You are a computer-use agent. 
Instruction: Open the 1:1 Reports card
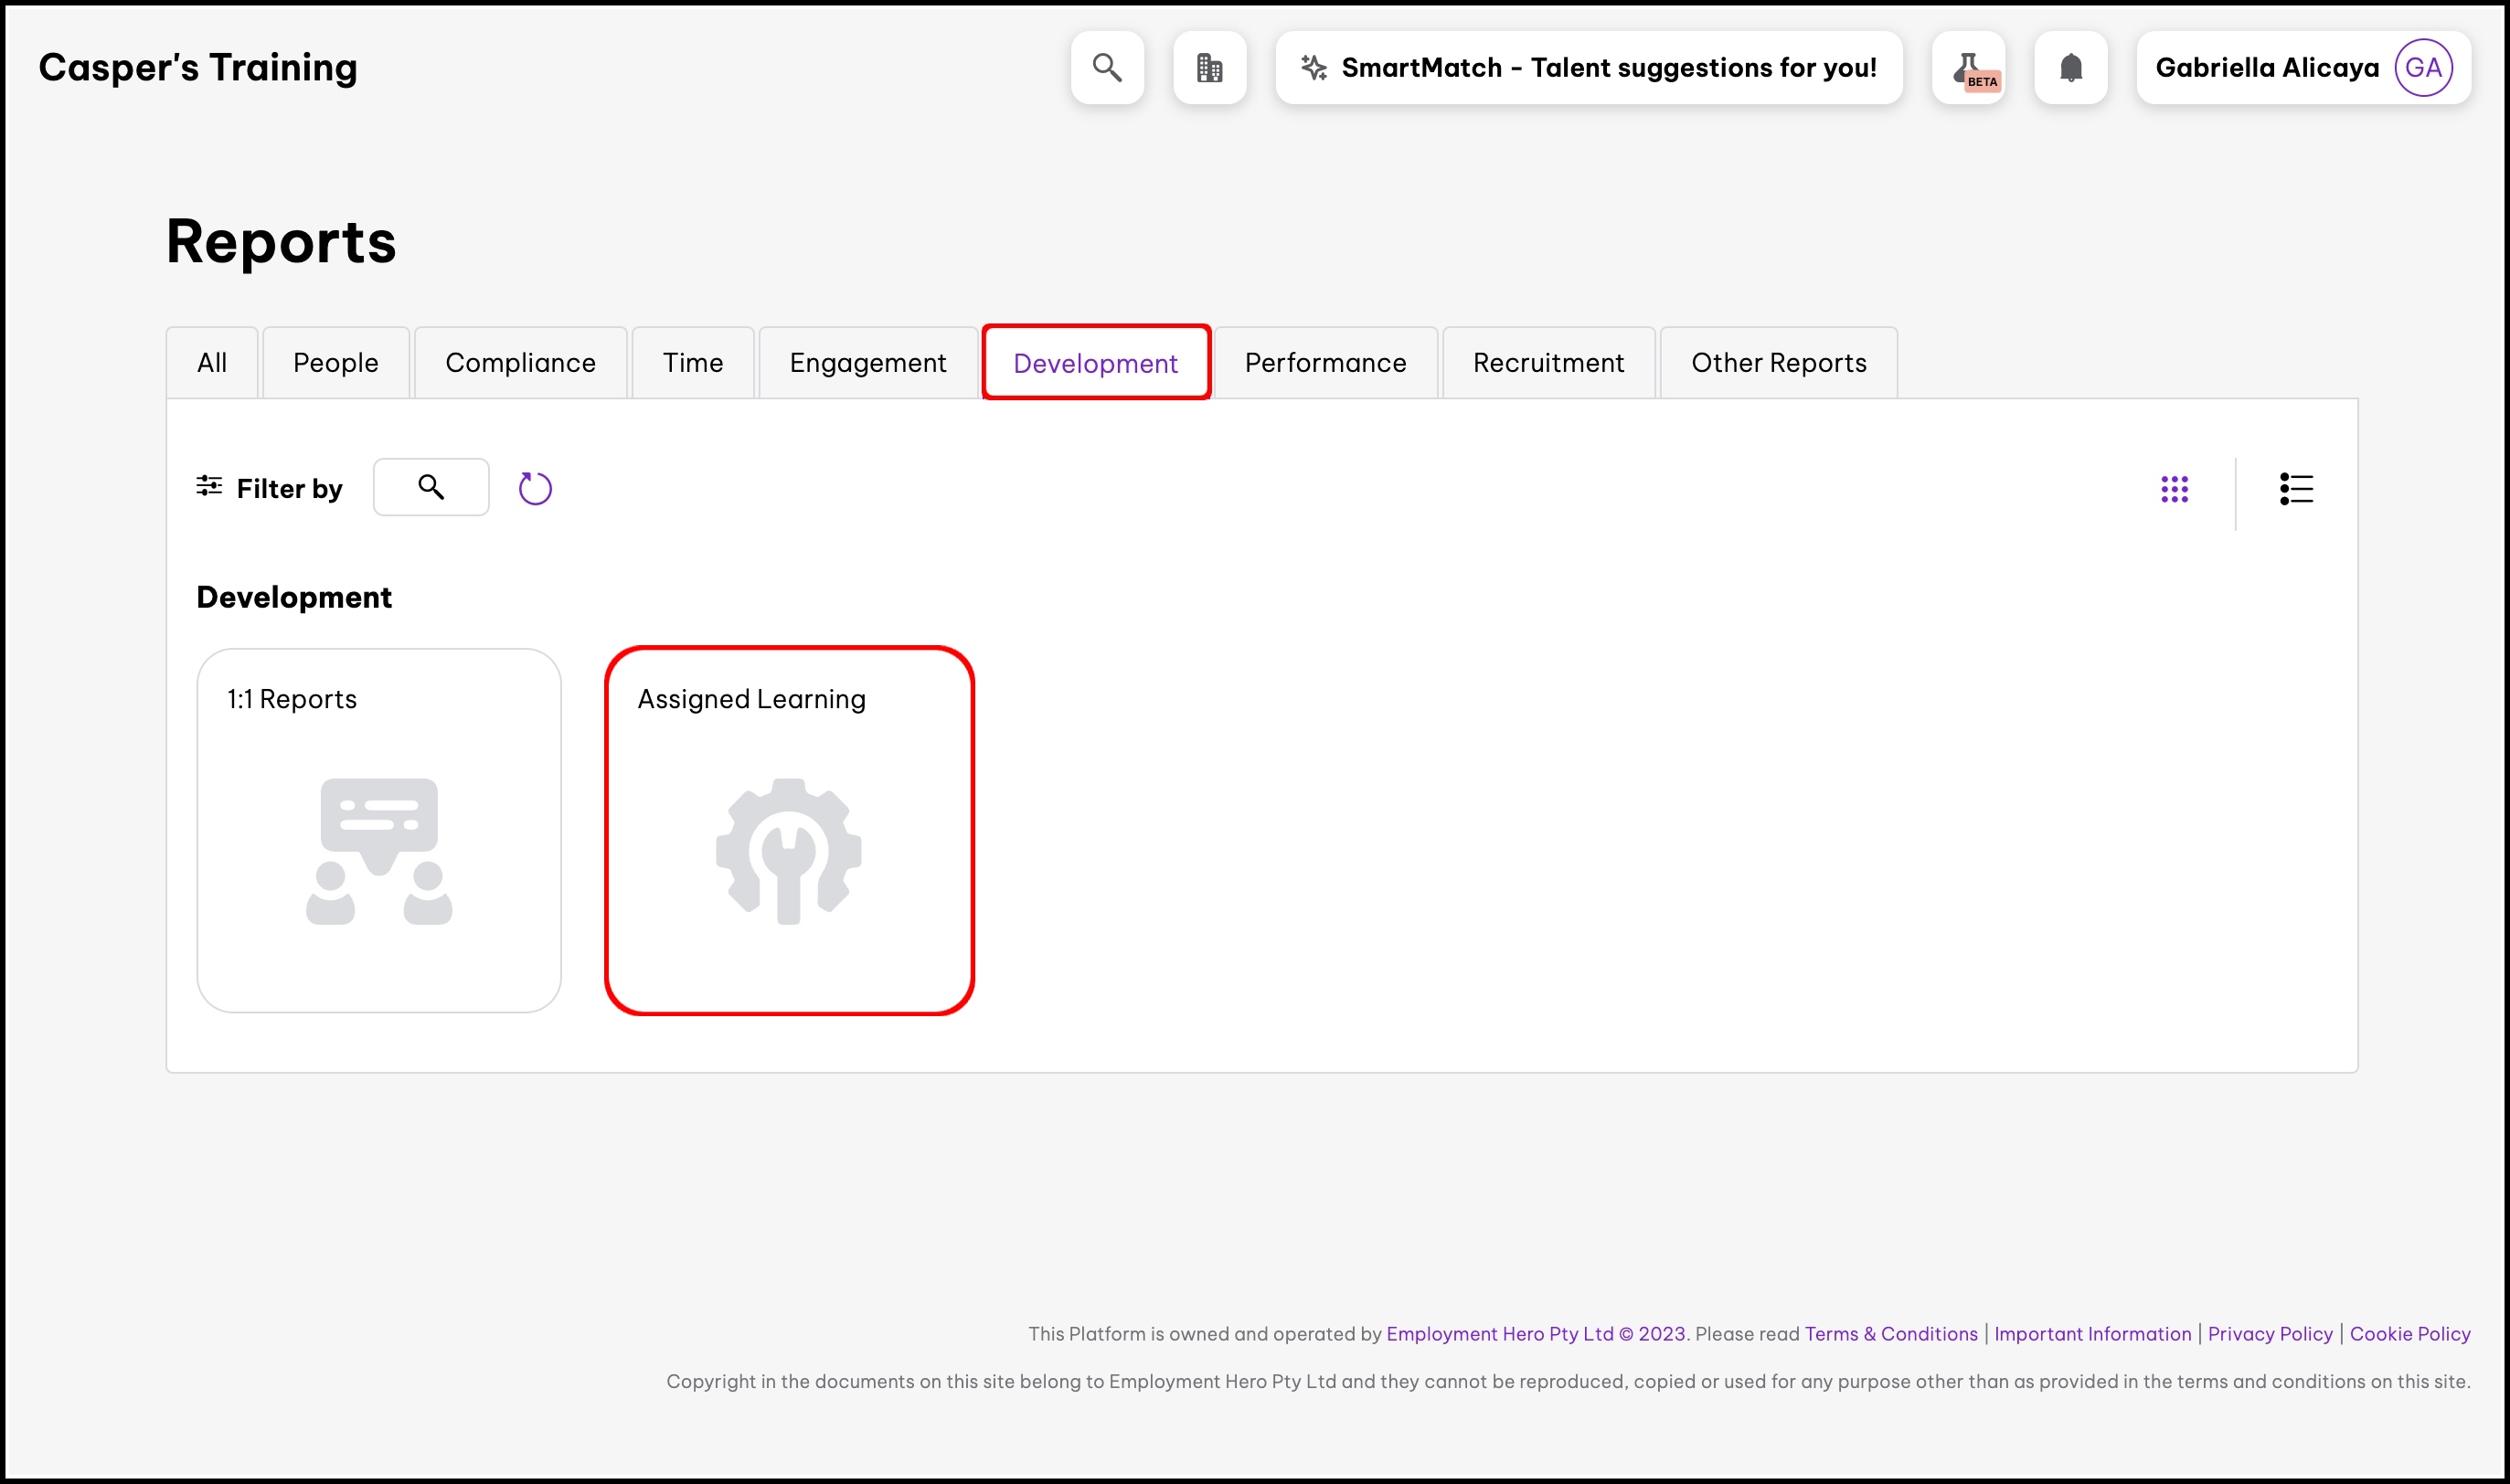[378, 830]
